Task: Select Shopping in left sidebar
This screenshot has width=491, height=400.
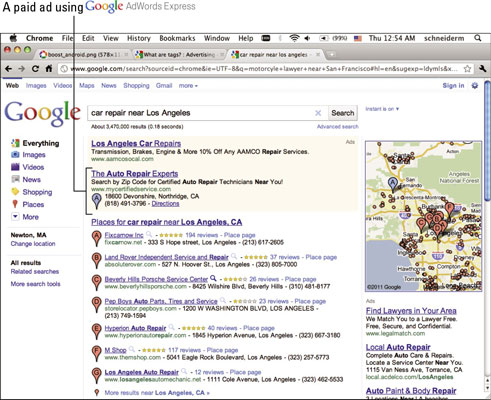Action: 37,192
